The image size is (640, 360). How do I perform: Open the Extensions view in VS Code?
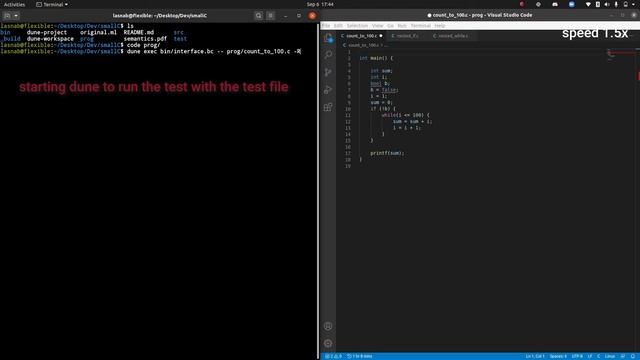click(328, 107)
